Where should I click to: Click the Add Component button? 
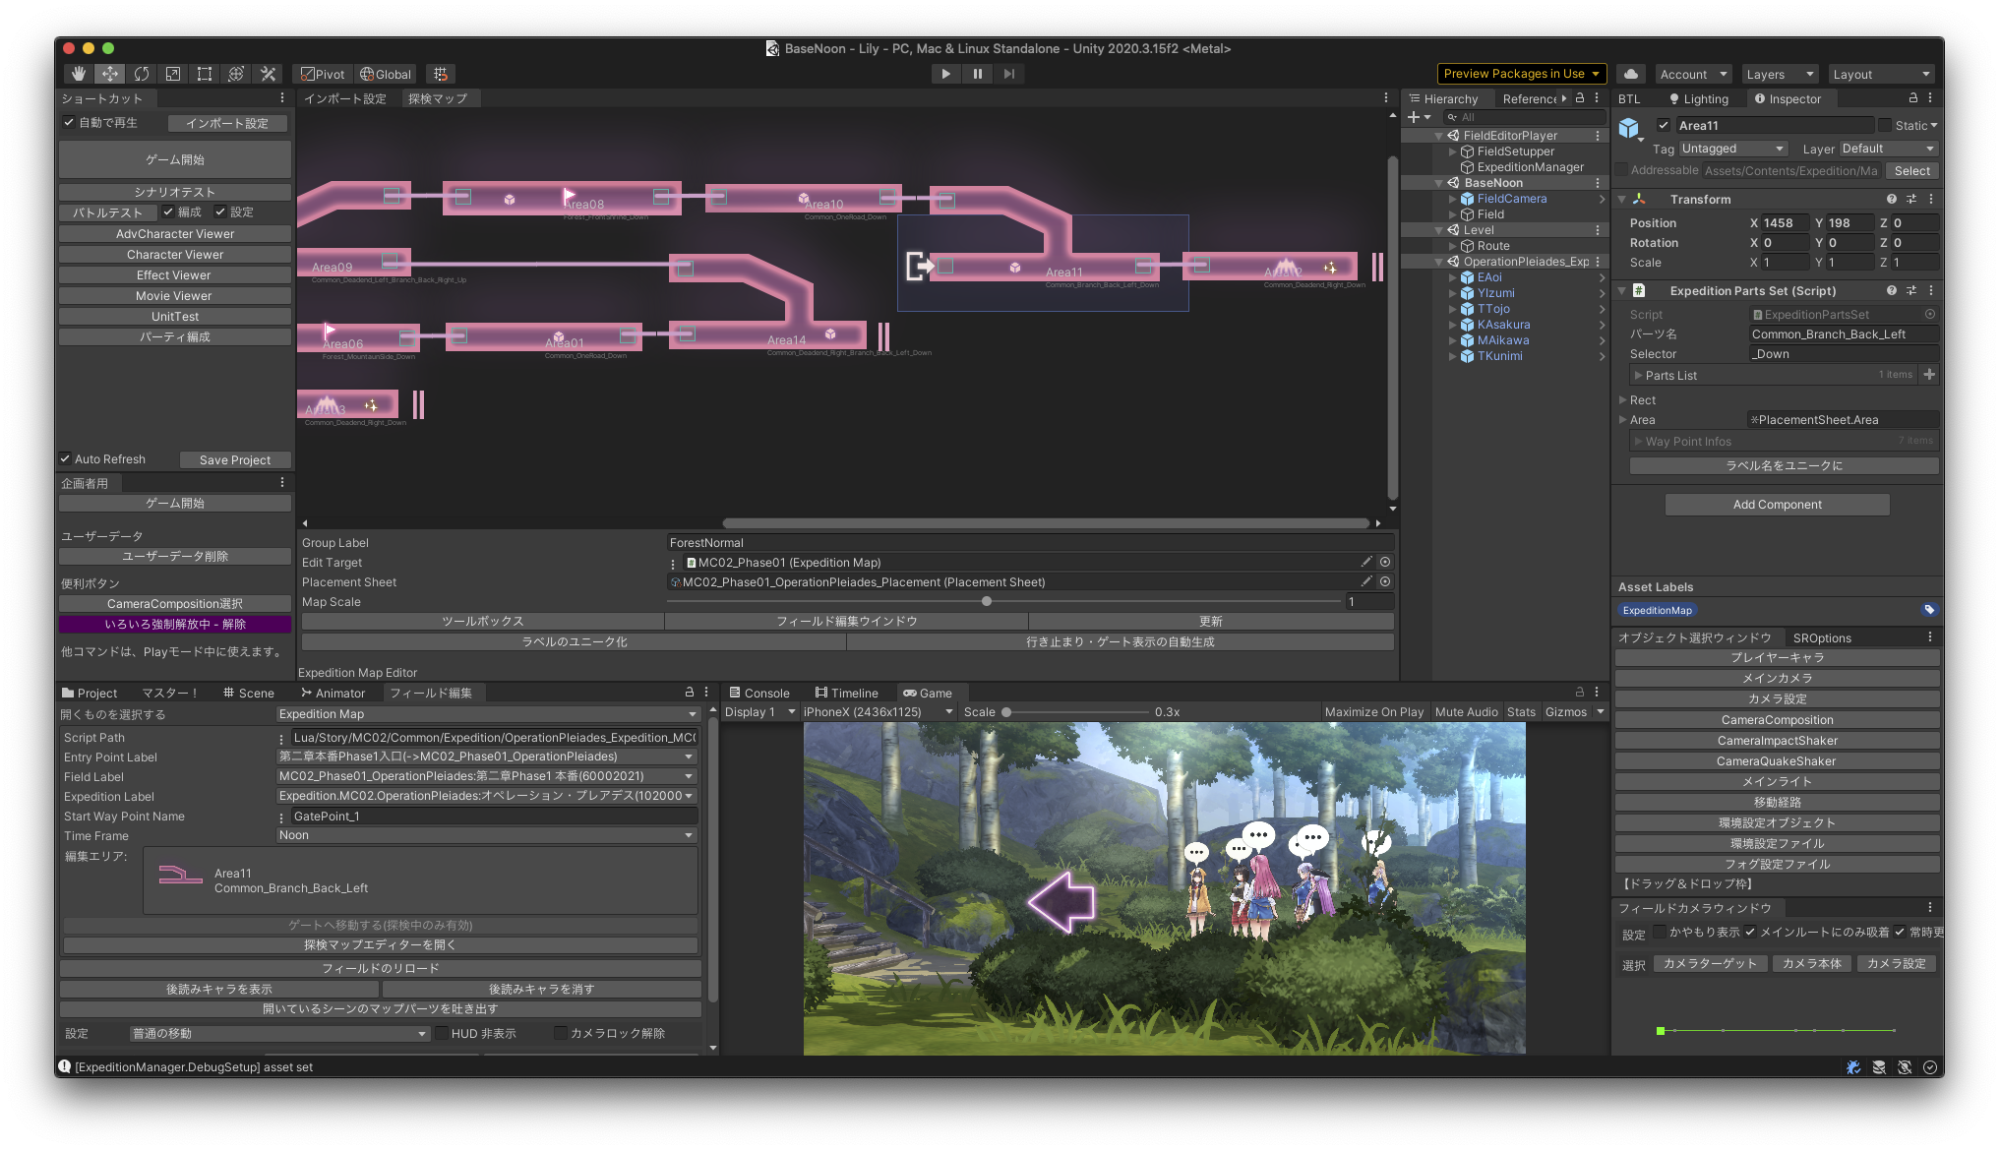(x=1776, y=504)
